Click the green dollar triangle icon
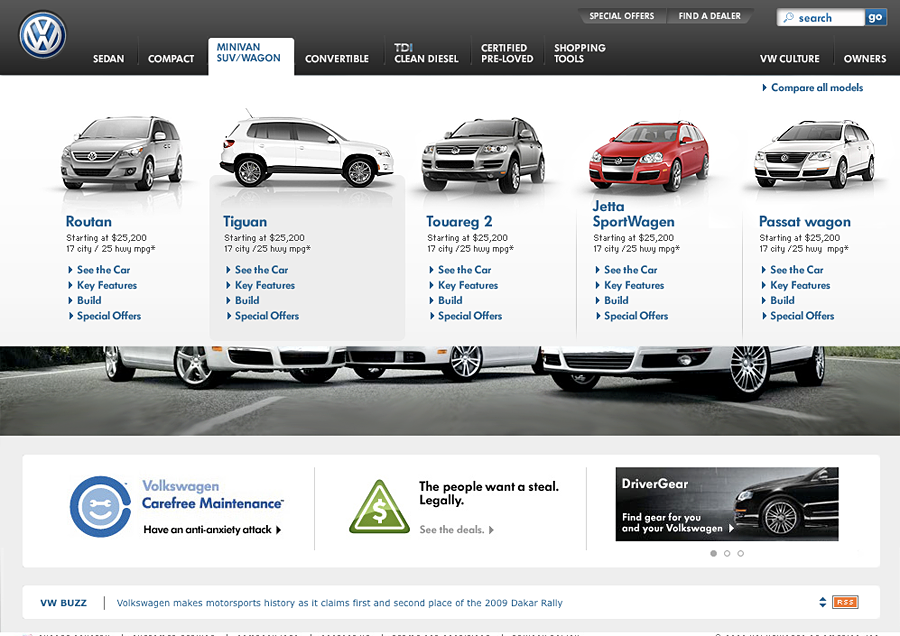This screenshot has width=900, height=636. click(x=379, y=507)
